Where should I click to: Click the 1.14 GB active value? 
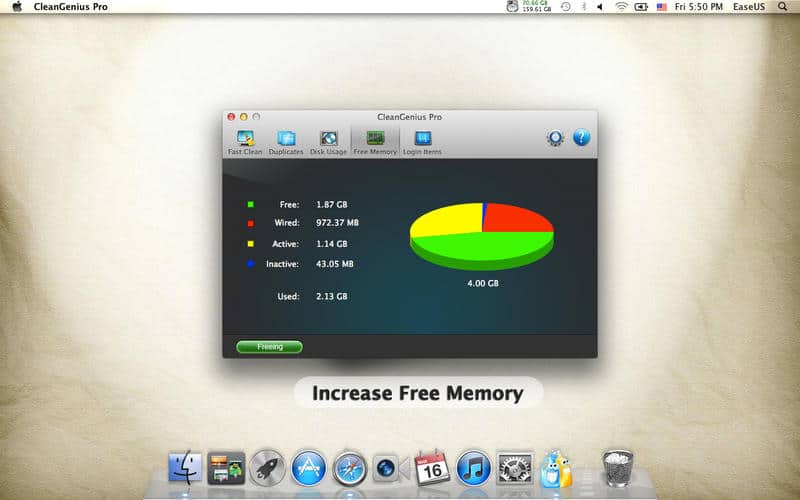click(x=332, y=244)
